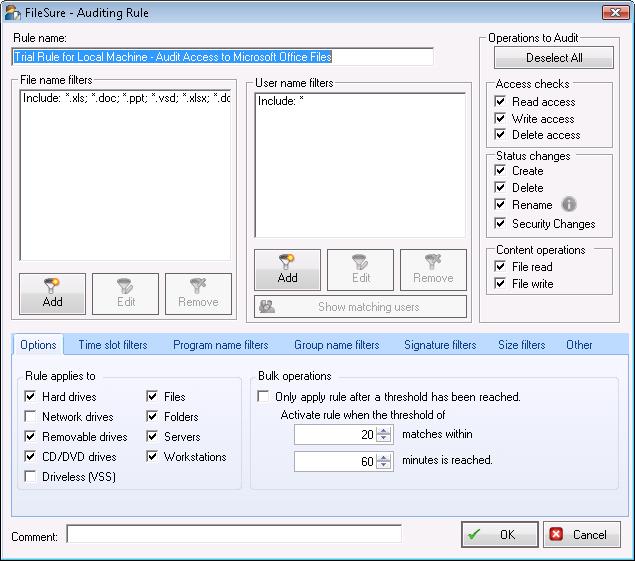
Task: Click Edit button under User name filters
Action: [x=360, y=270]
